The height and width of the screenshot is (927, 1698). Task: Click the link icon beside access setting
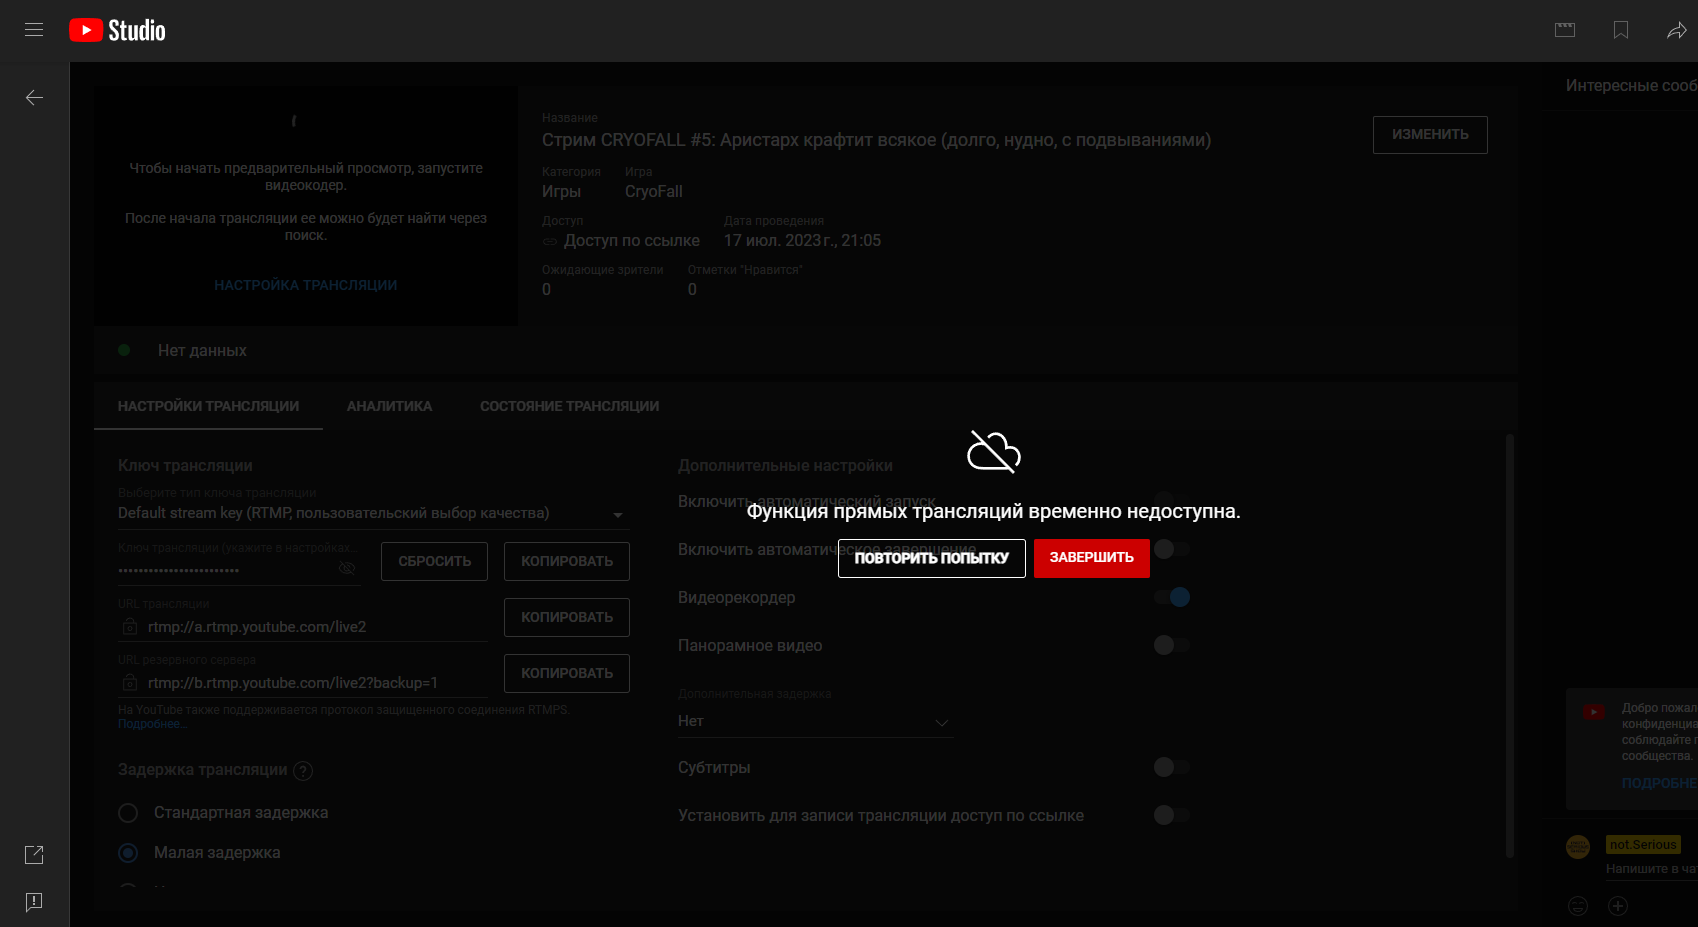tap(550, 241)
